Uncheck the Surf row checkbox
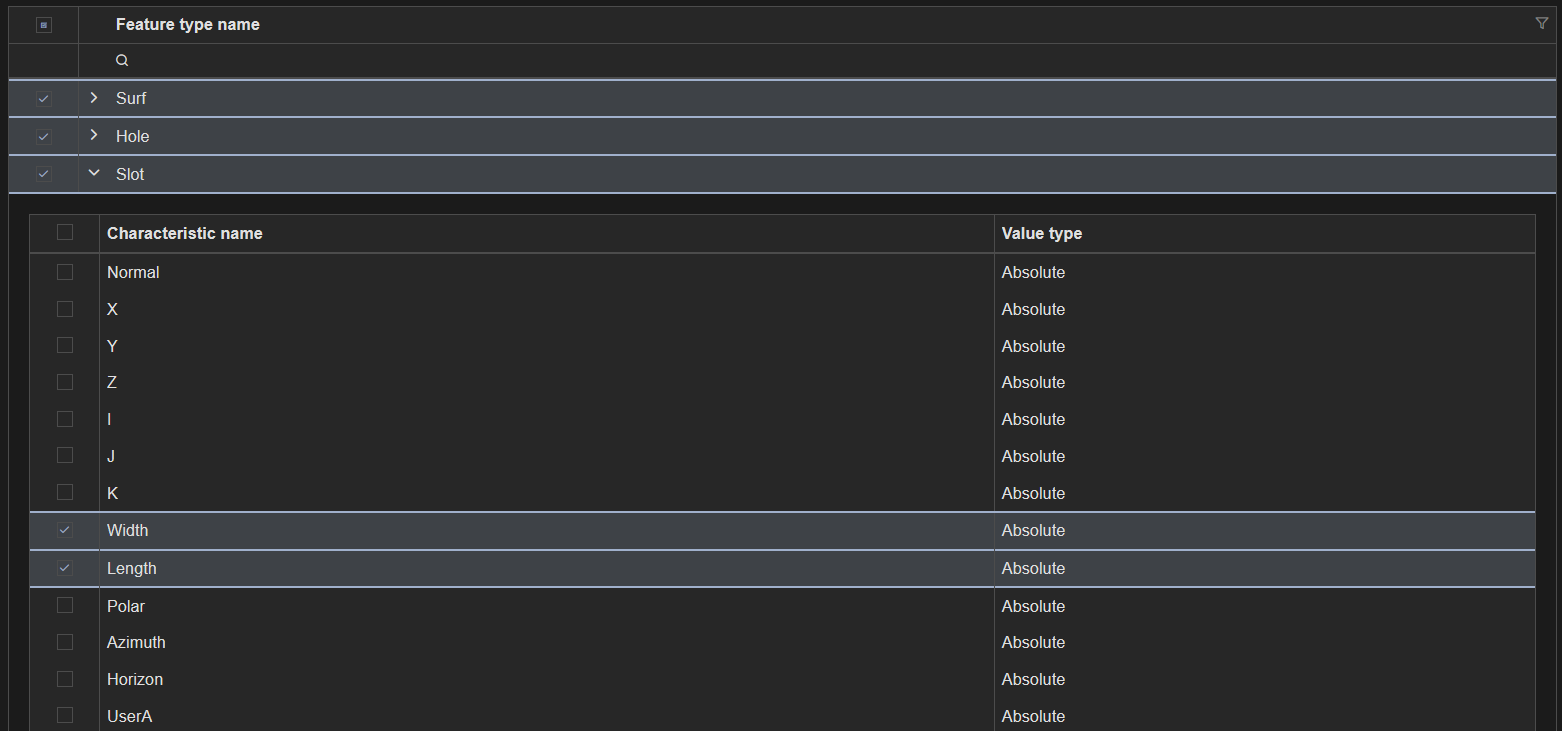Viewport: 1562px width, 731px height. point(44,99)
